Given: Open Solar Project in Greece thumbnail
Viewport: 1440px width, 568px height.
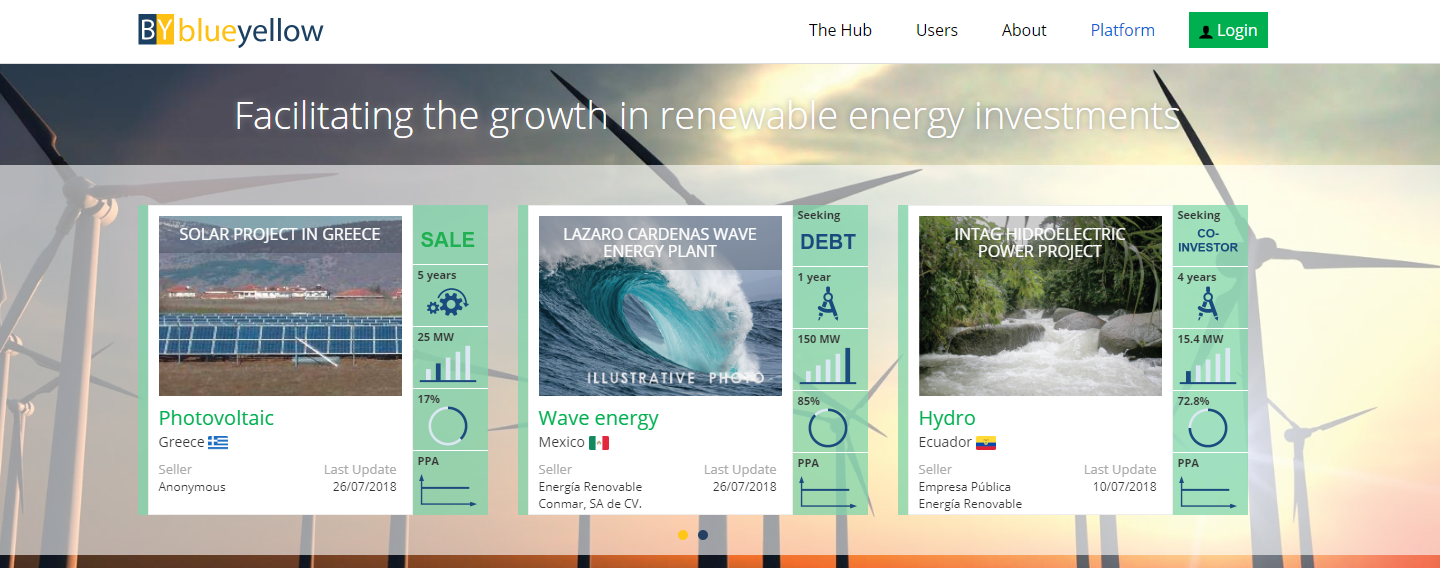Looking at the screenshot, I should tap(280, 306).
